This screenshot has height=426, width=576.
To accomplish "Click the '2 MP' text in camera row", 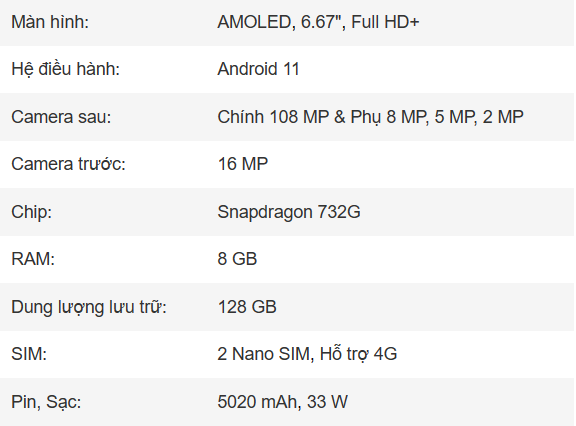I will click(x=503, y=117).
